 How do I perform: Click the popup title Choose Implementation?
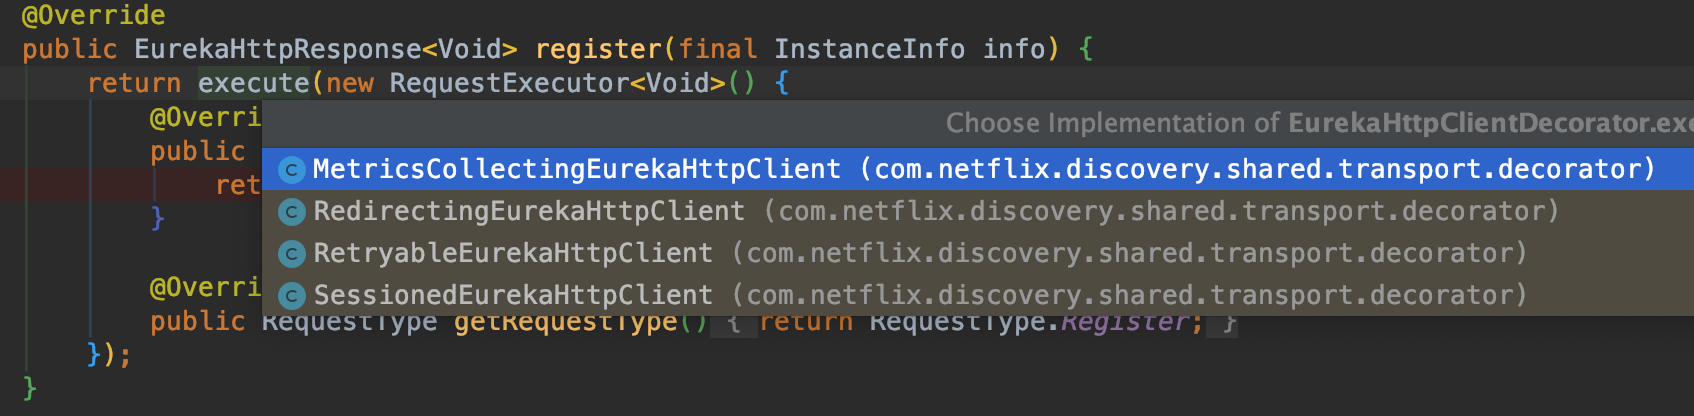(1319, 123)
